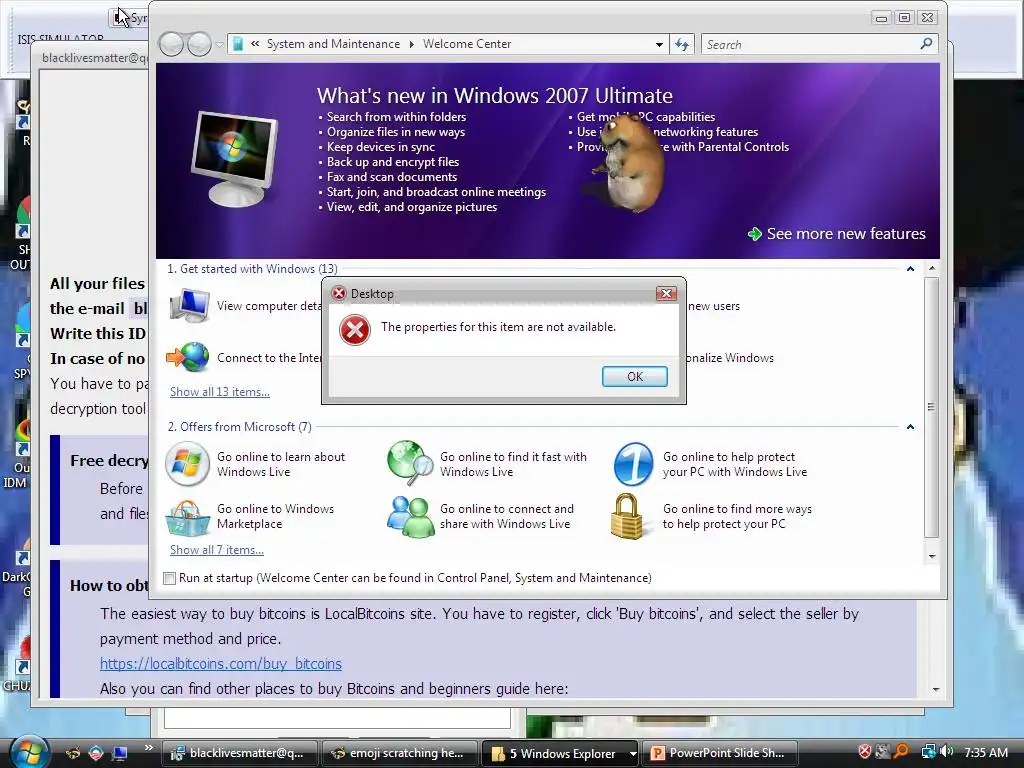The image size is (1024, 768).
Task: Click the Connect to the Internet globe icon
Action: (187, 357)
